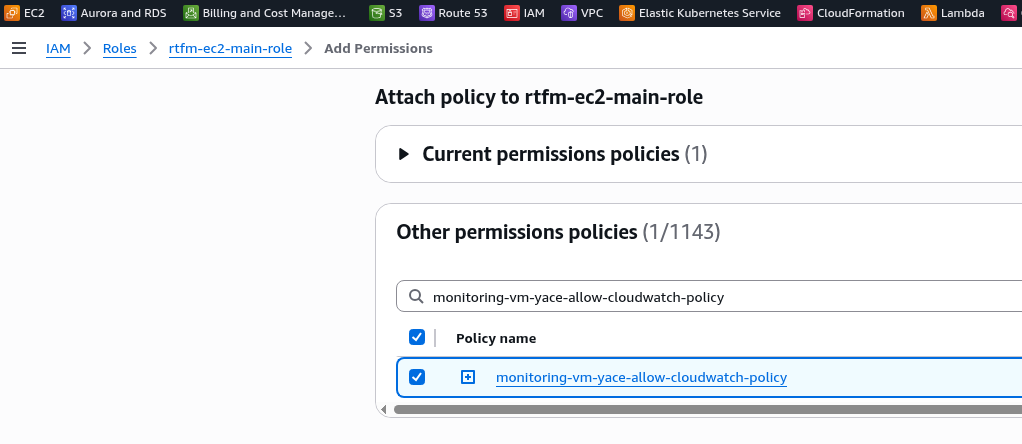The image size is (1022, 444).
Task: Go to IAM in the breadcrumb
Action: (58, 48)
